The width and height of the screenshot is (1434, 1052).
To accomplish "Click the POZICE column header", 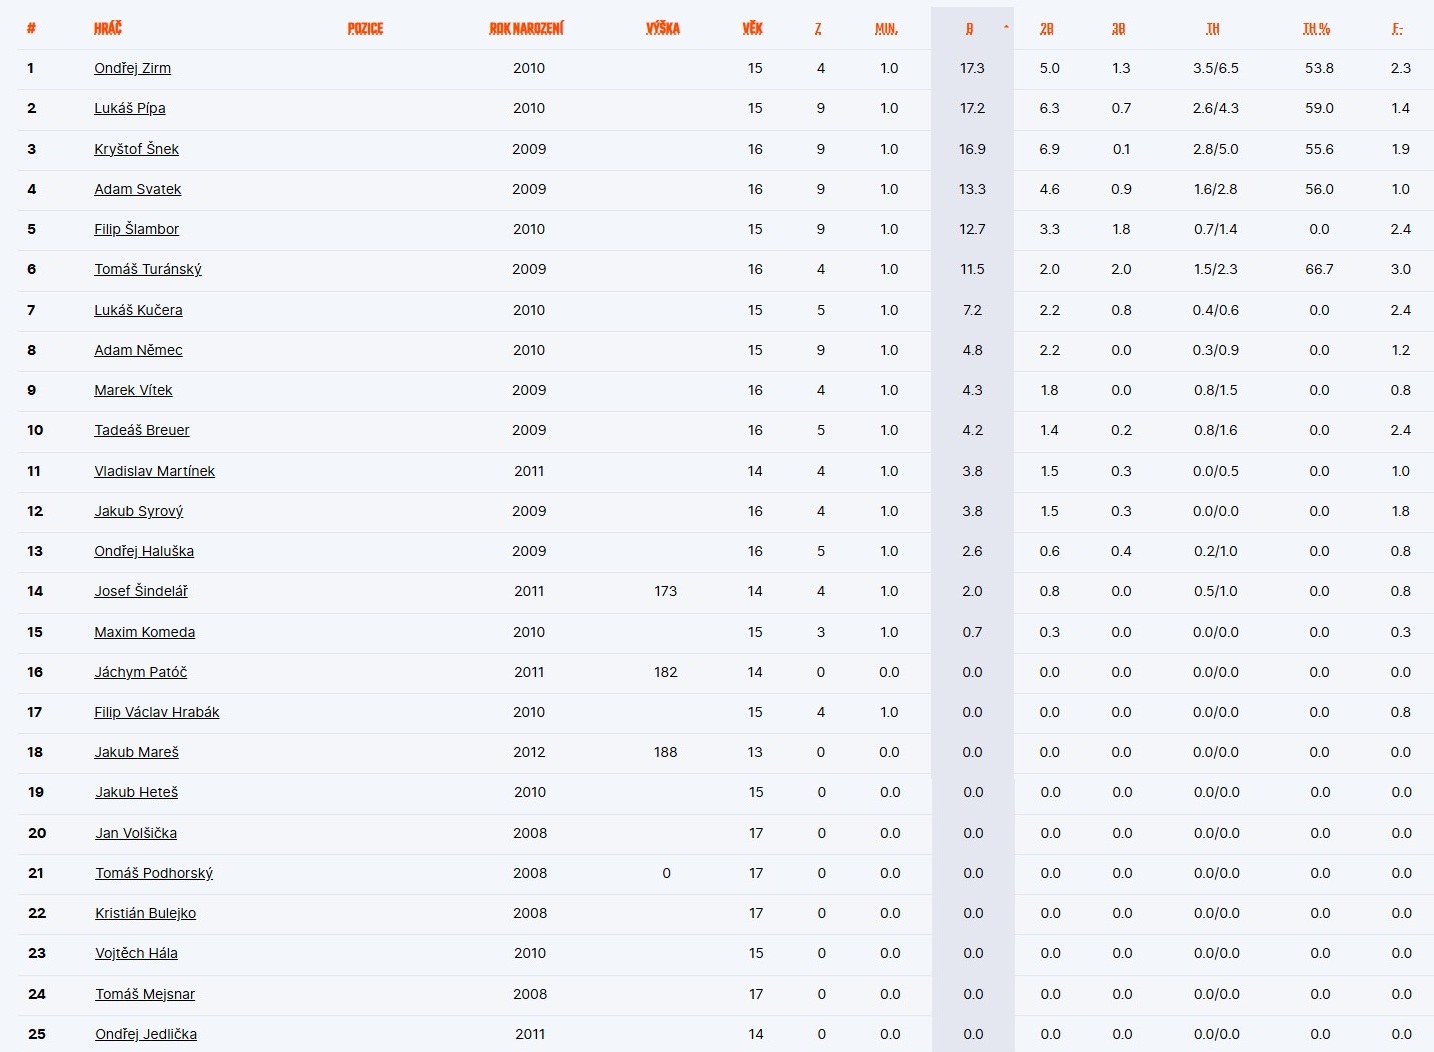I will click(x=365, y=29).
